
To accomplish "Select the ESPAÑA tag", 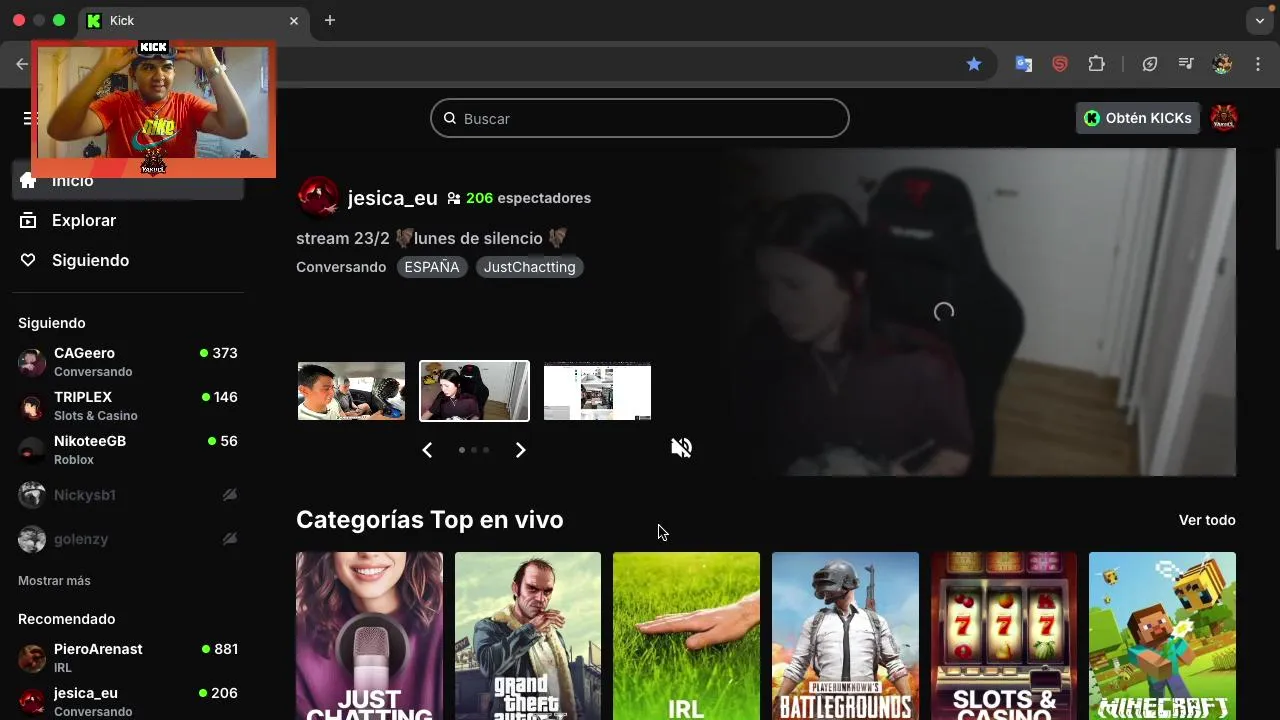I will (432, 267).
